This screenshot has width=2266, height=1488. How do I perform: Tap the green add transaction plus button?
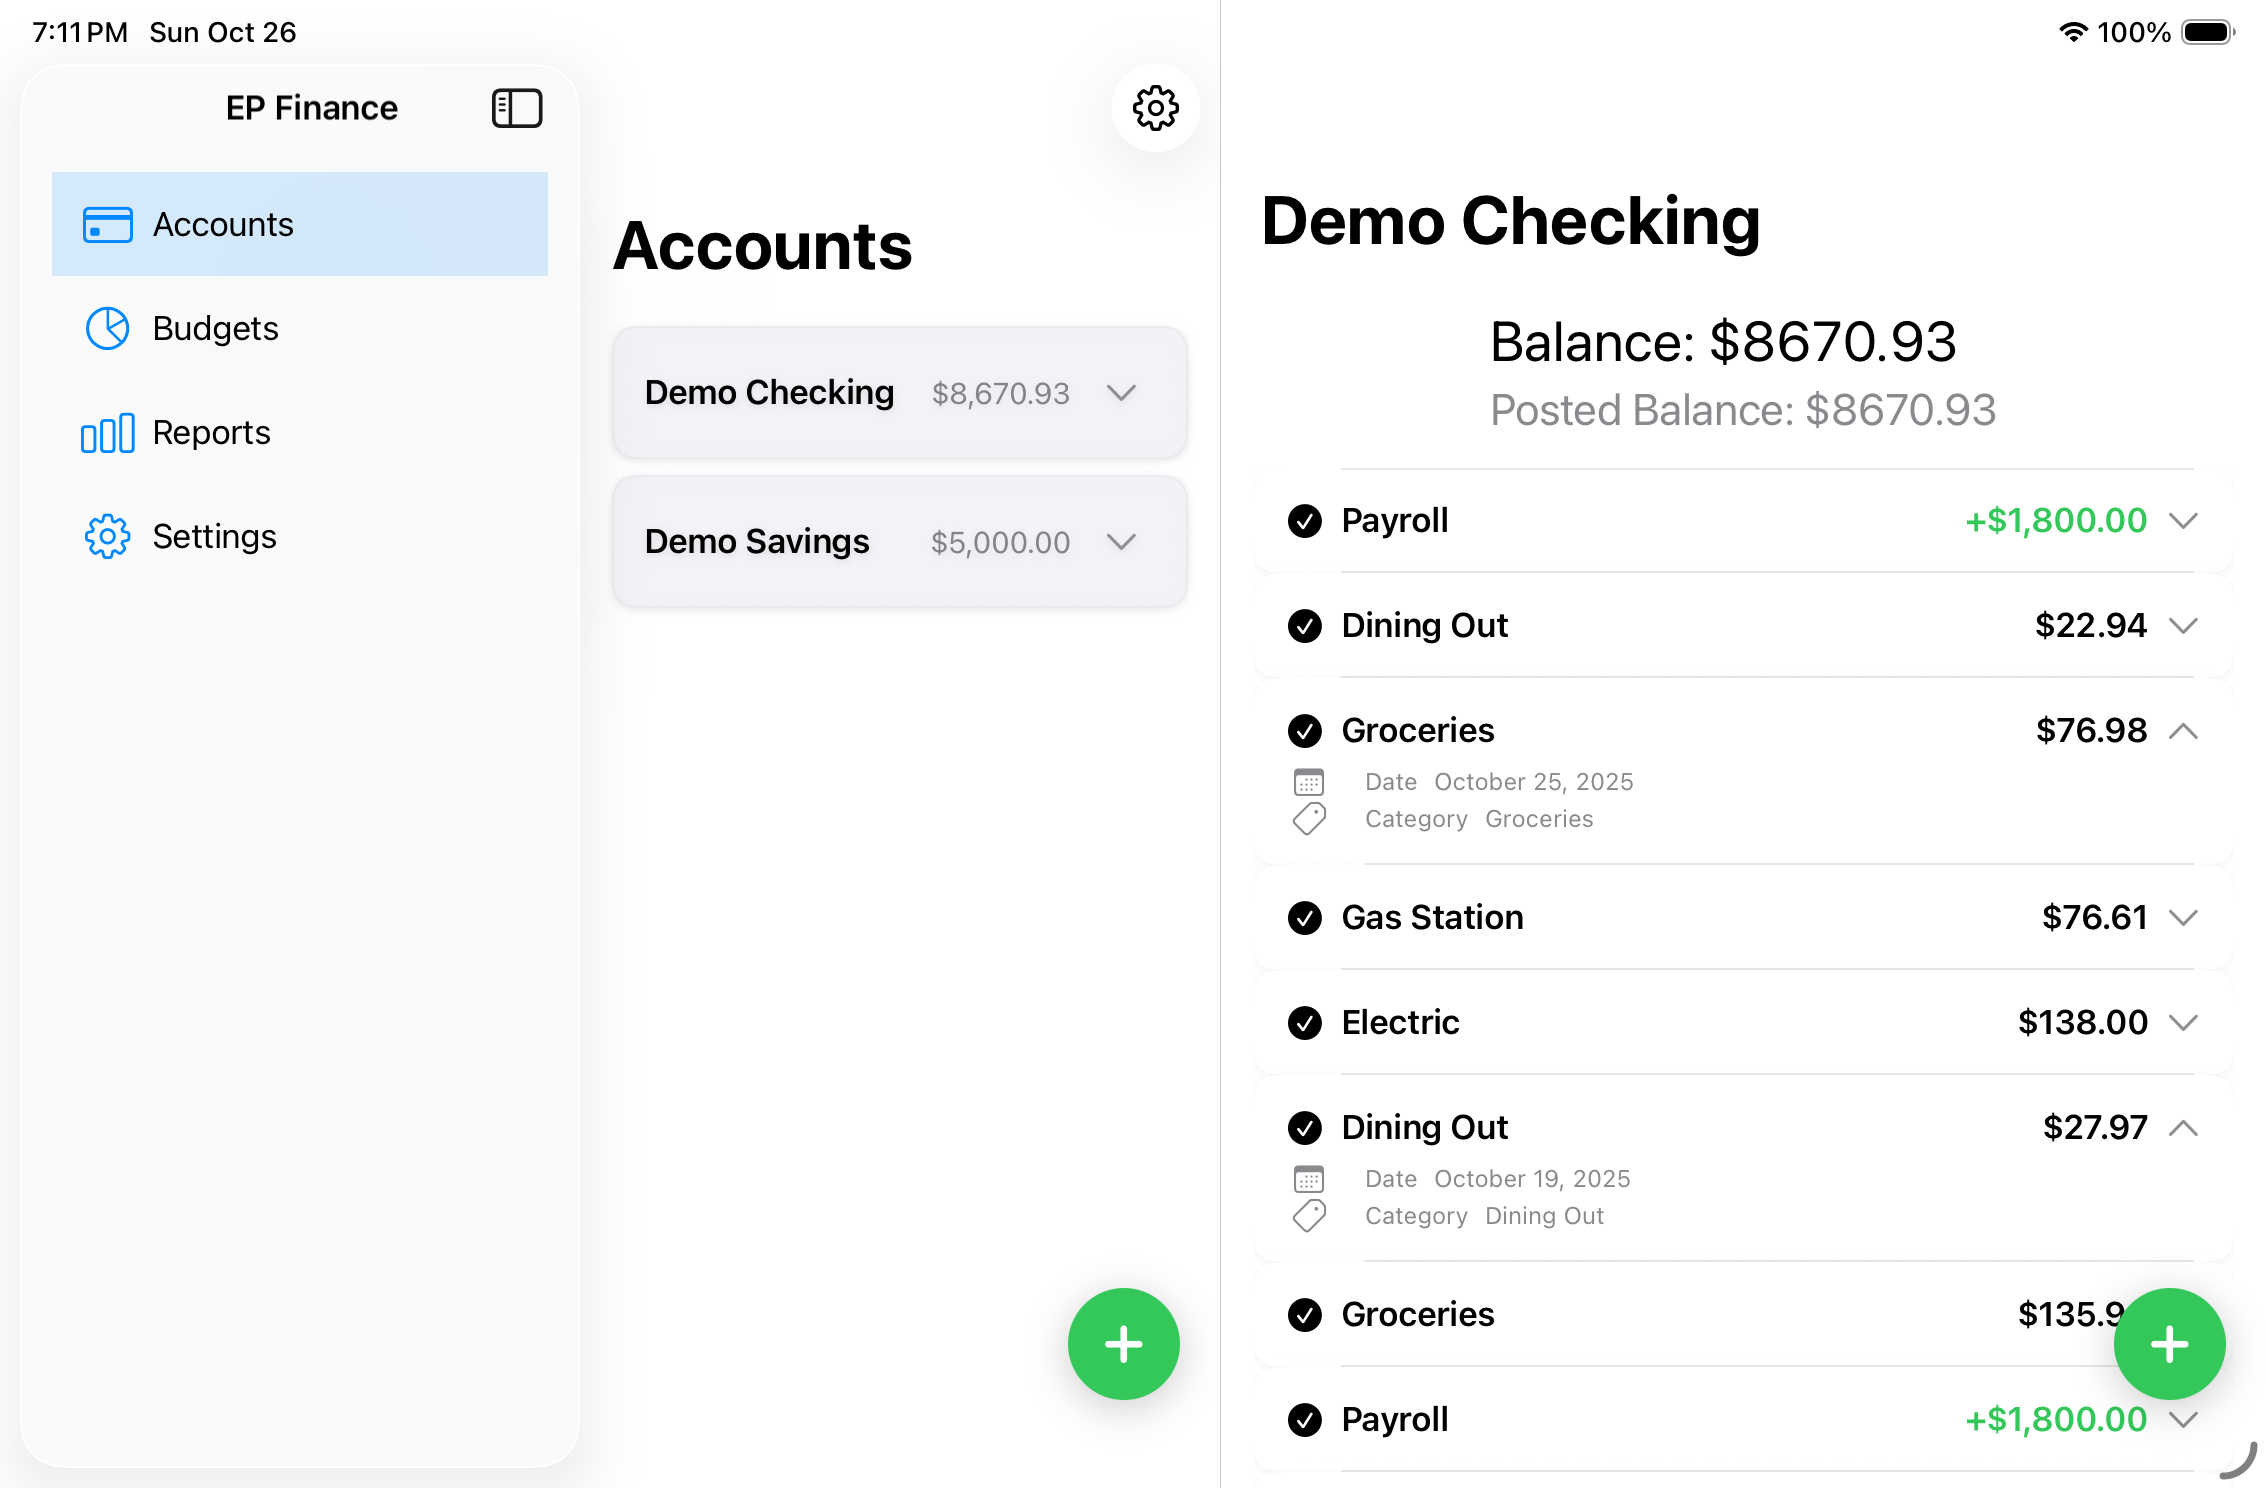(2168, 1343)
